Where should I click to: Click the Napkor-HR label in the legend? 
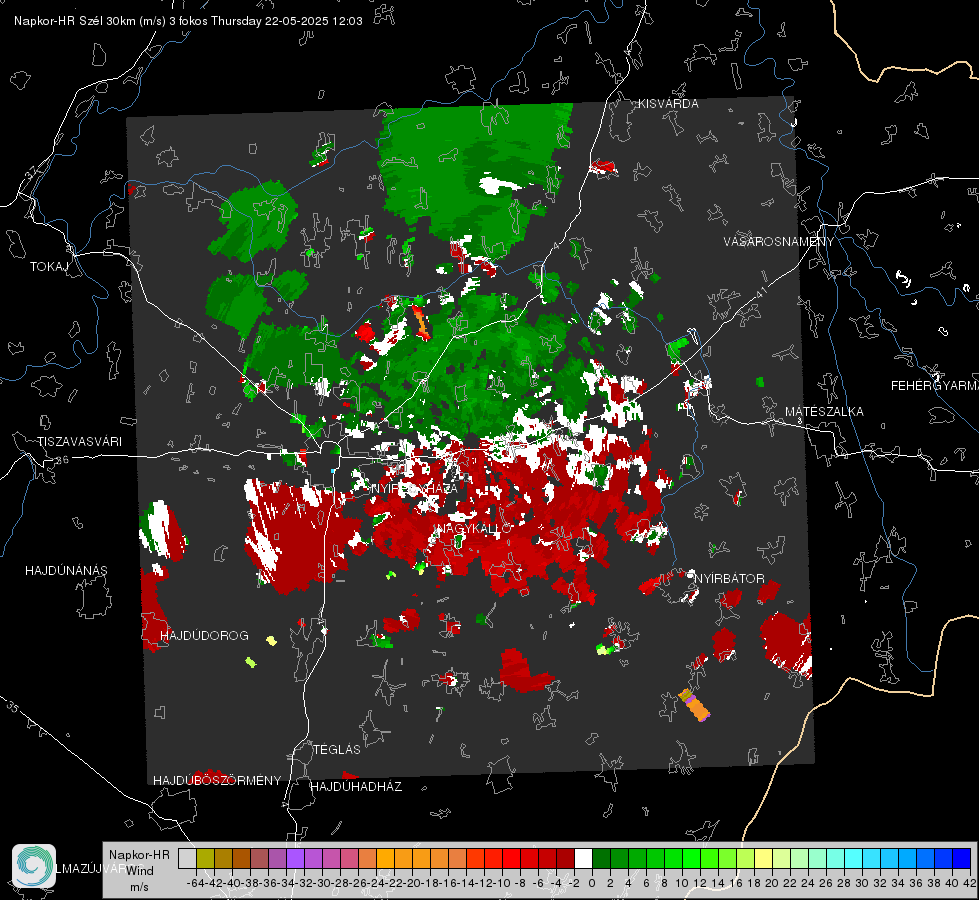pos(139,855)
